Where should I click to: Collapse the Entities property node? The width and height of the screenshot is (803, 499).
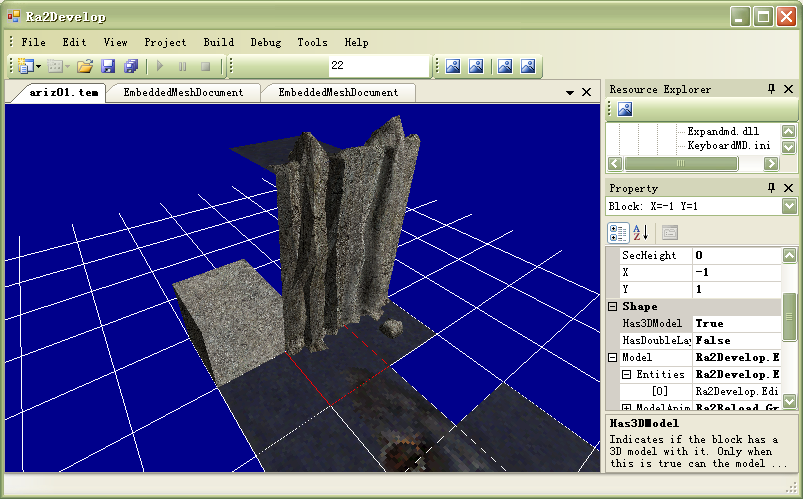(627, 375)
